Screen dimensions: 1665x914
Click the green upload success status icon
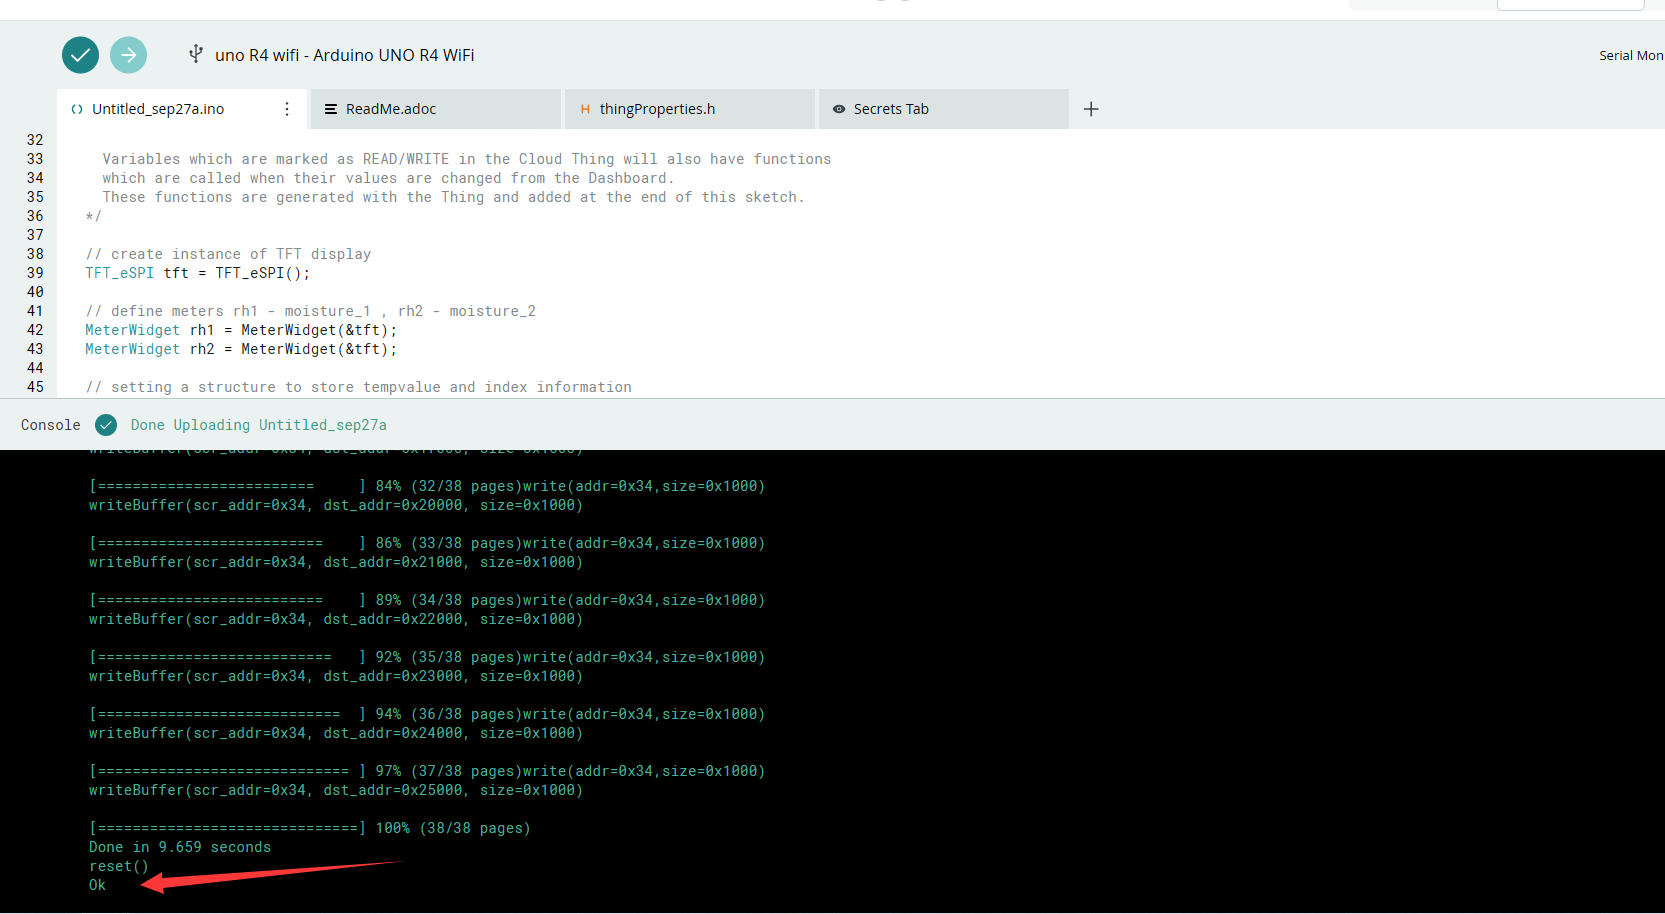tap(106, 425)
